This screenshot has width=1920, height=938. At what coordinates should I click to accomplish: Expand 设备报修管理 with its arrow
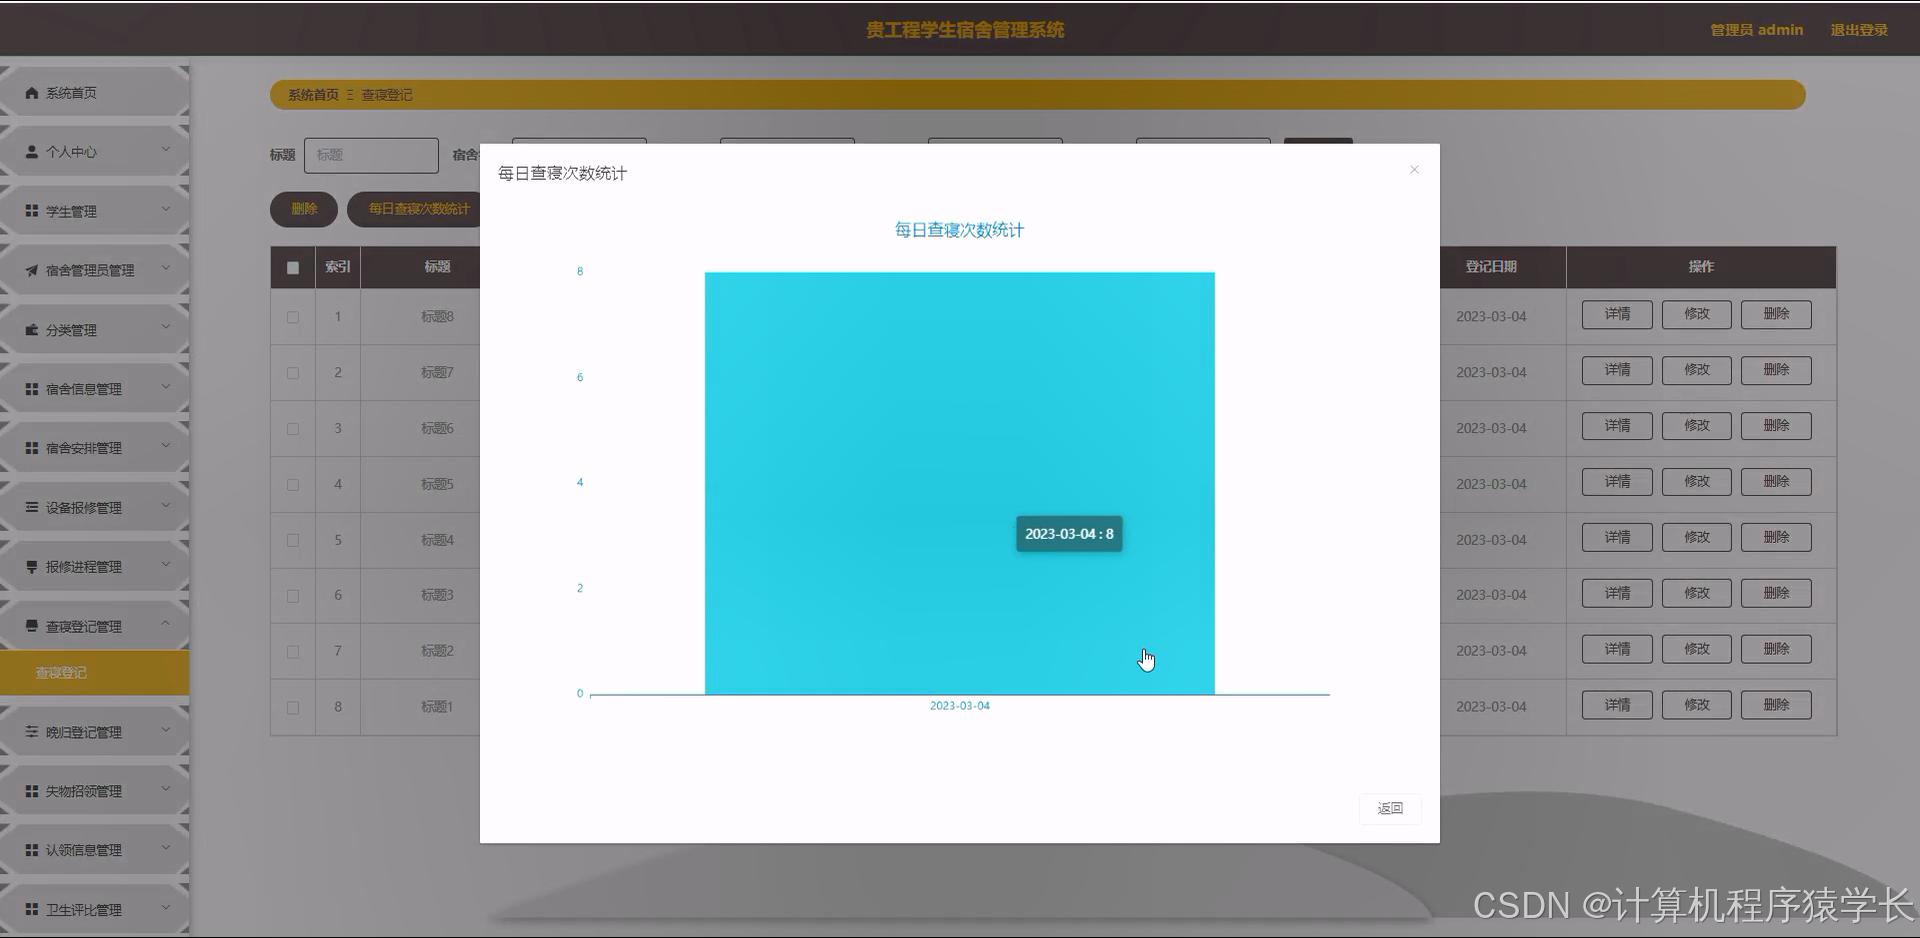(166, 505)
